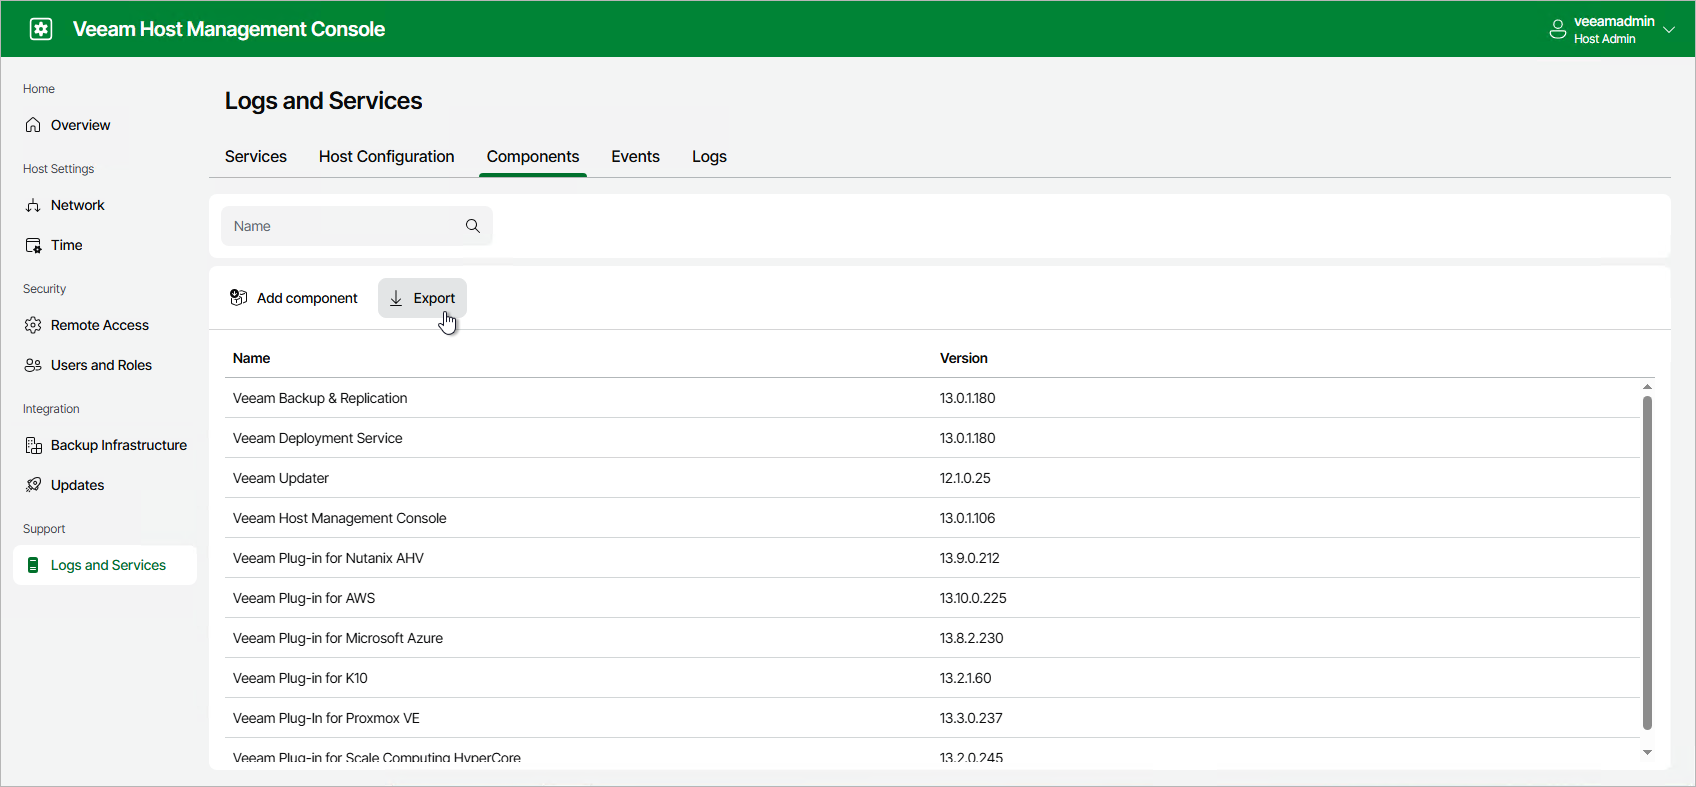Click the Veeam Host Management Console title
Viewport: 1696px width, 787px height.
click(x=229, y=29)
